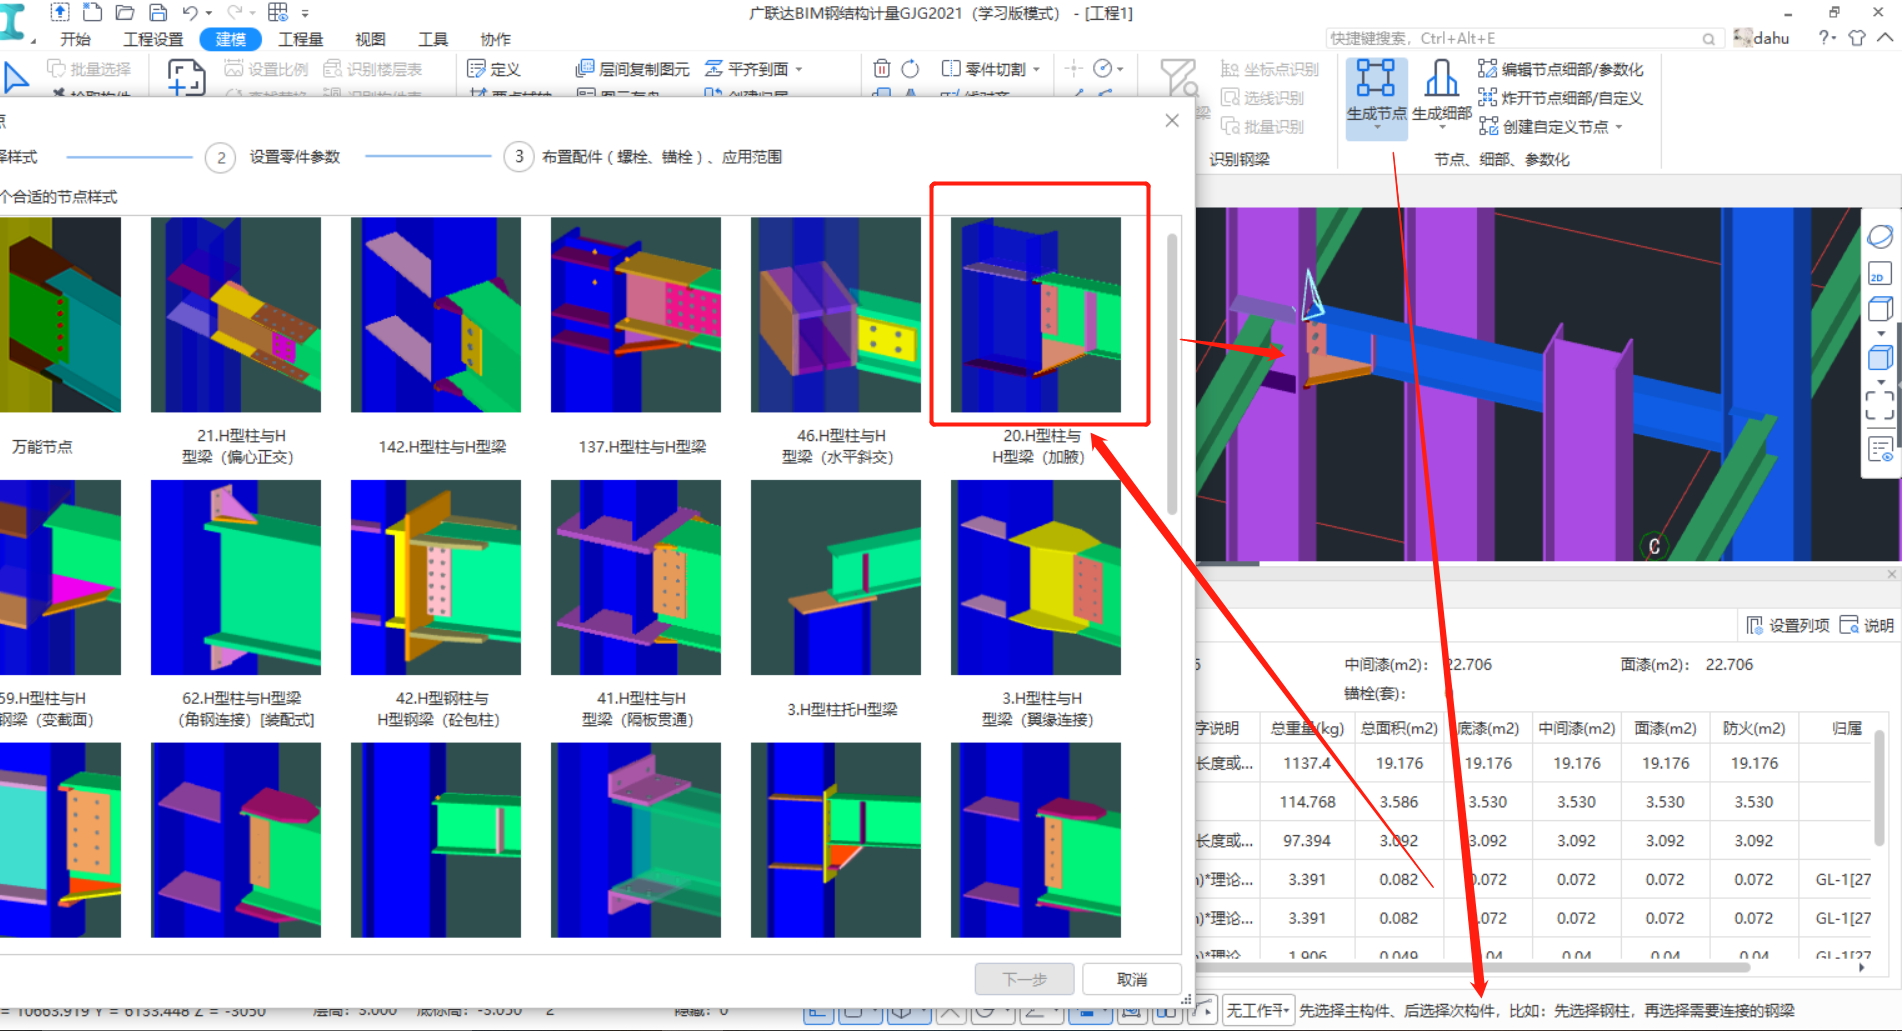Expand 生成细部 dropdown arrow
1902x1031 pixels.
click(x=1441, y=128)
